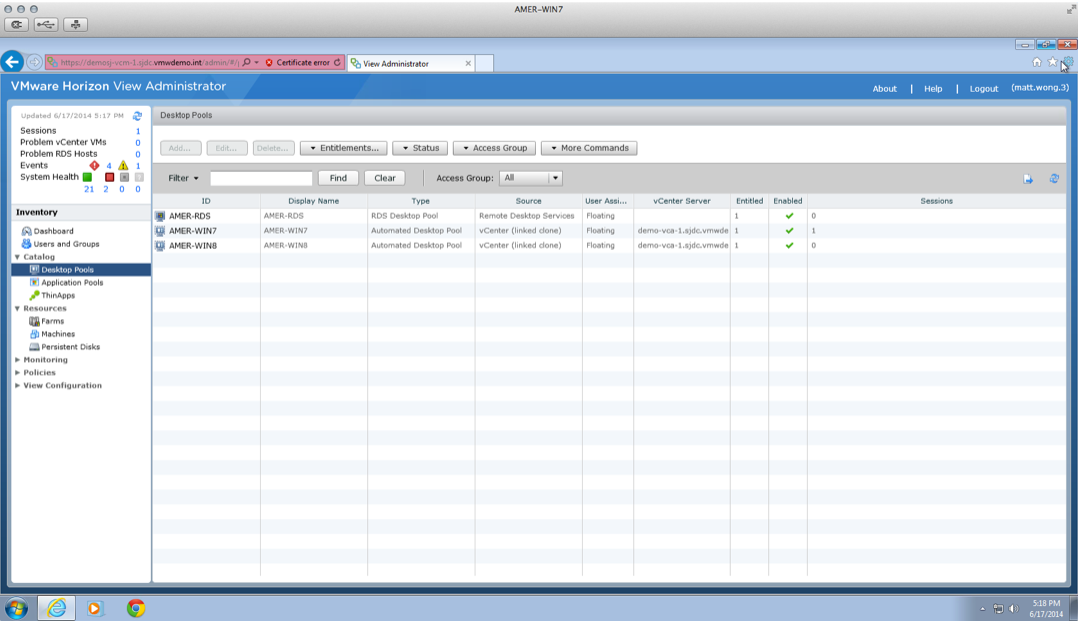Click the Logout link

click(x=984, y=89)
